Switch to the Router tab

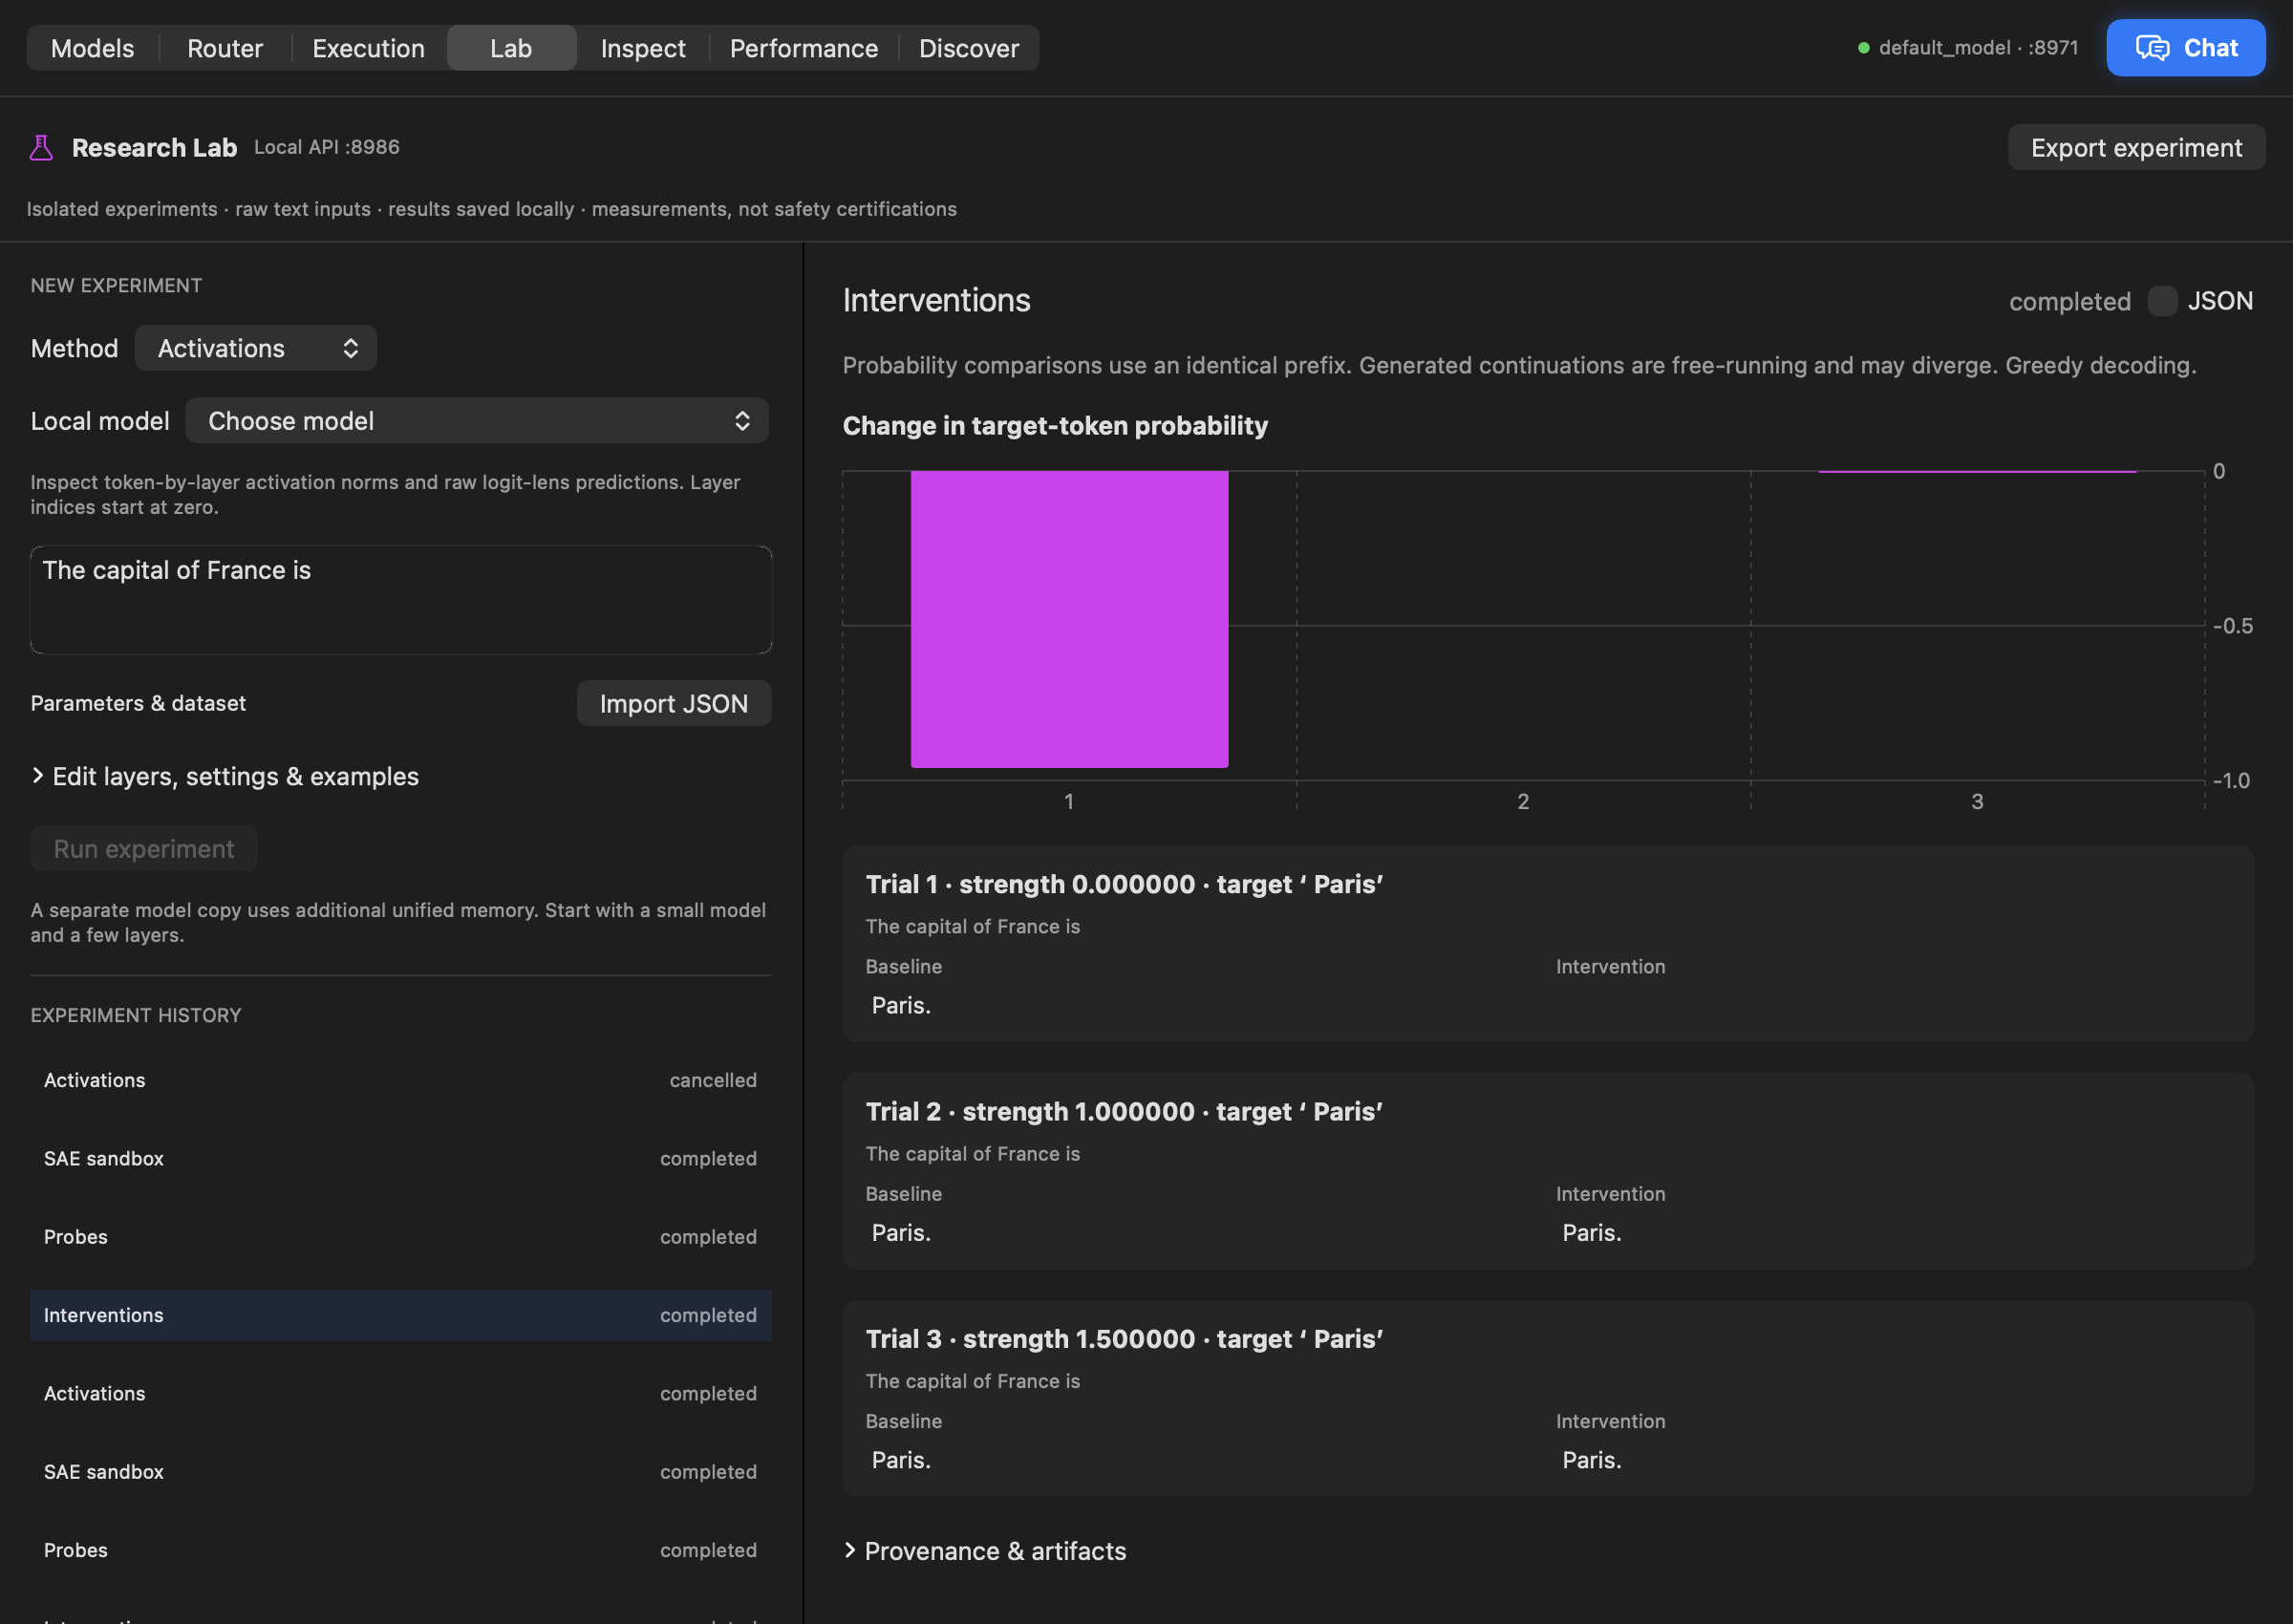pyautogui.click(x=225, y=48)
